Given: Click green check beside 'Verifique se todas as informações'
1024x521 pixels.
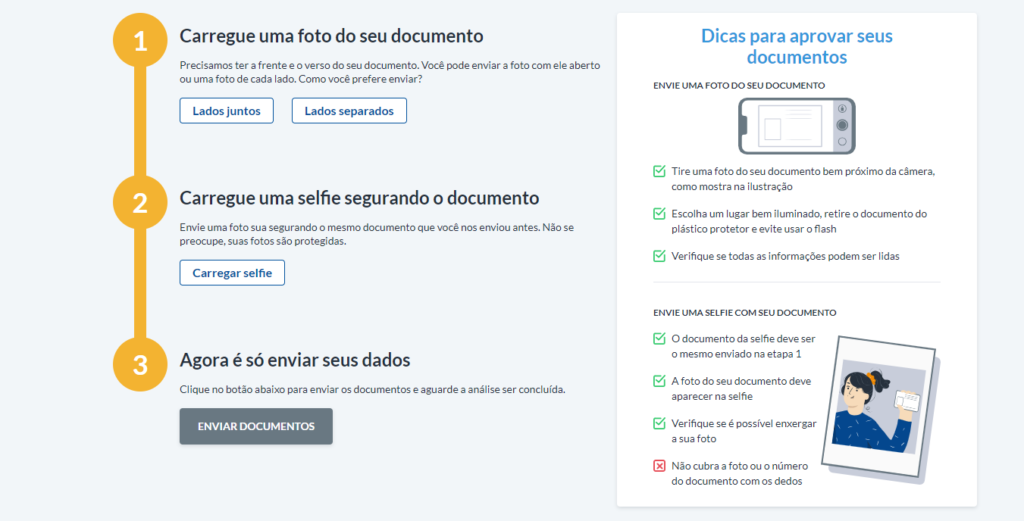Looking at the screenshot, I should click(x=660, y=256).
